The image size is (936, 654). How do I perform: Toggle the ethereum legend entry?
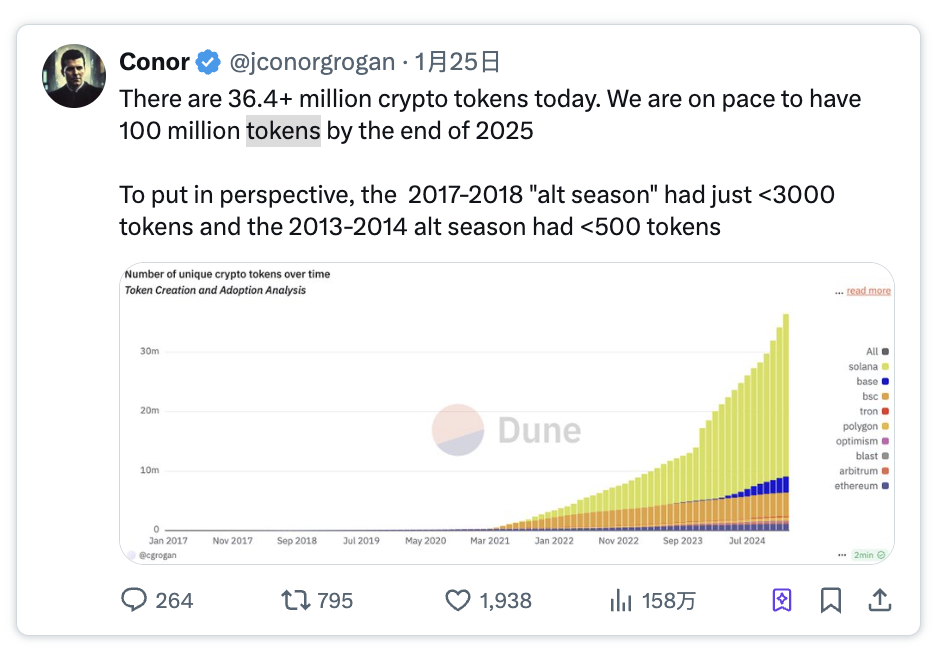coord(861,486)
